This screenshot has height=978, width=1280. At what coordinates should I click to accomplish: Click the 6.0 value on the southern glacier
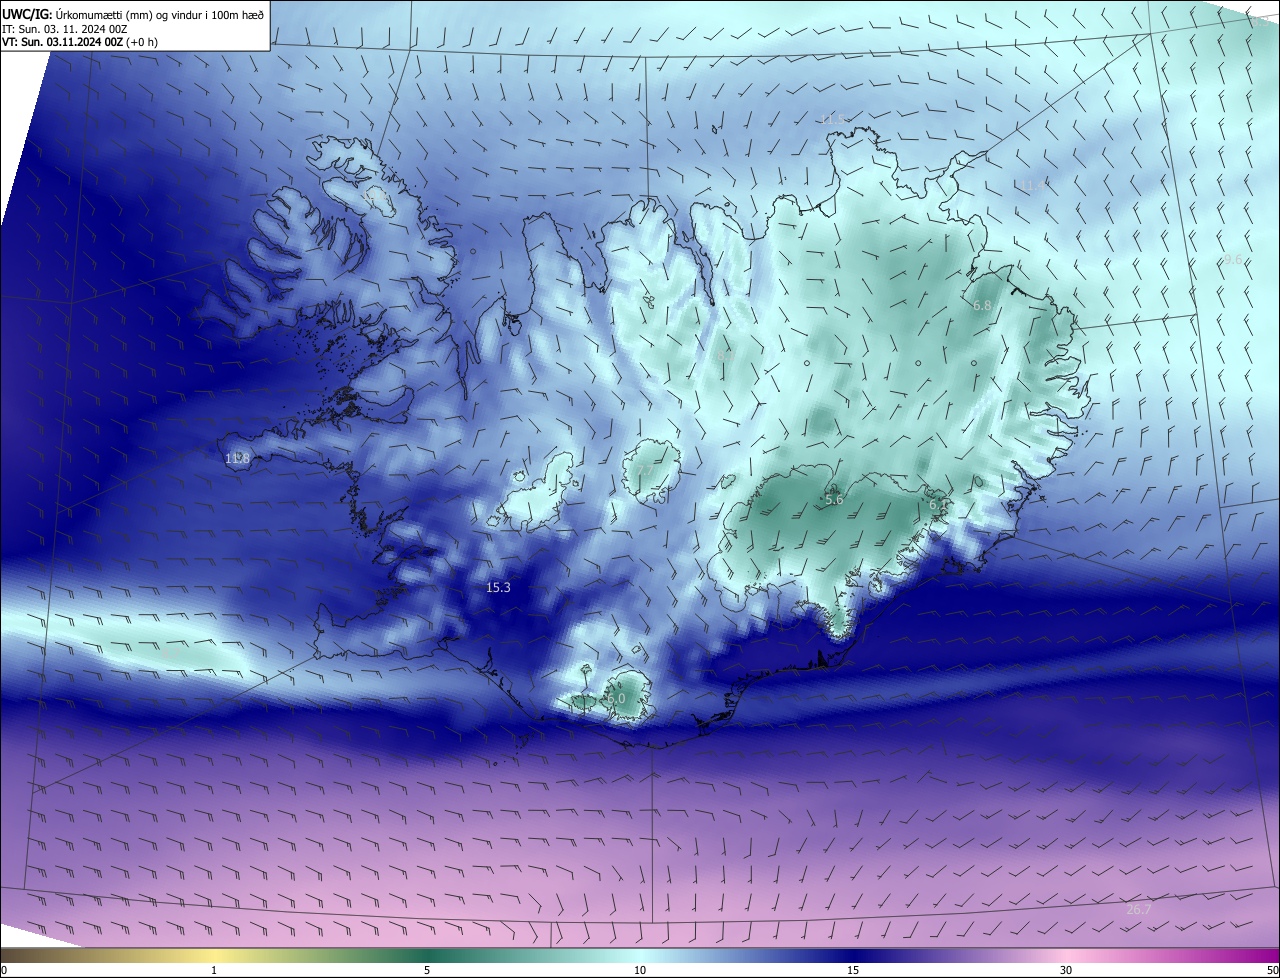click(616, 698)
